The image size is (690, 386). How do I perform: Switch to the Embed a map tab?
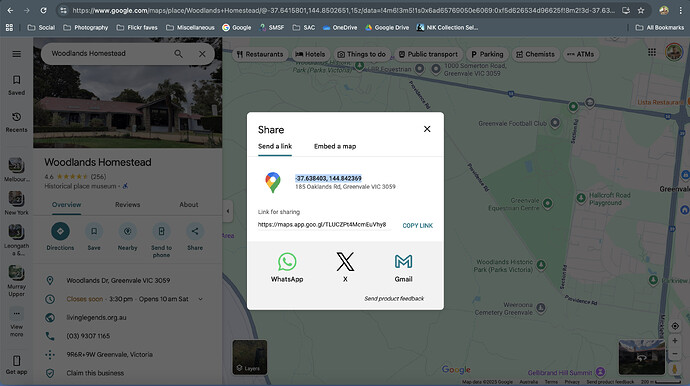[x=335, y=146]
